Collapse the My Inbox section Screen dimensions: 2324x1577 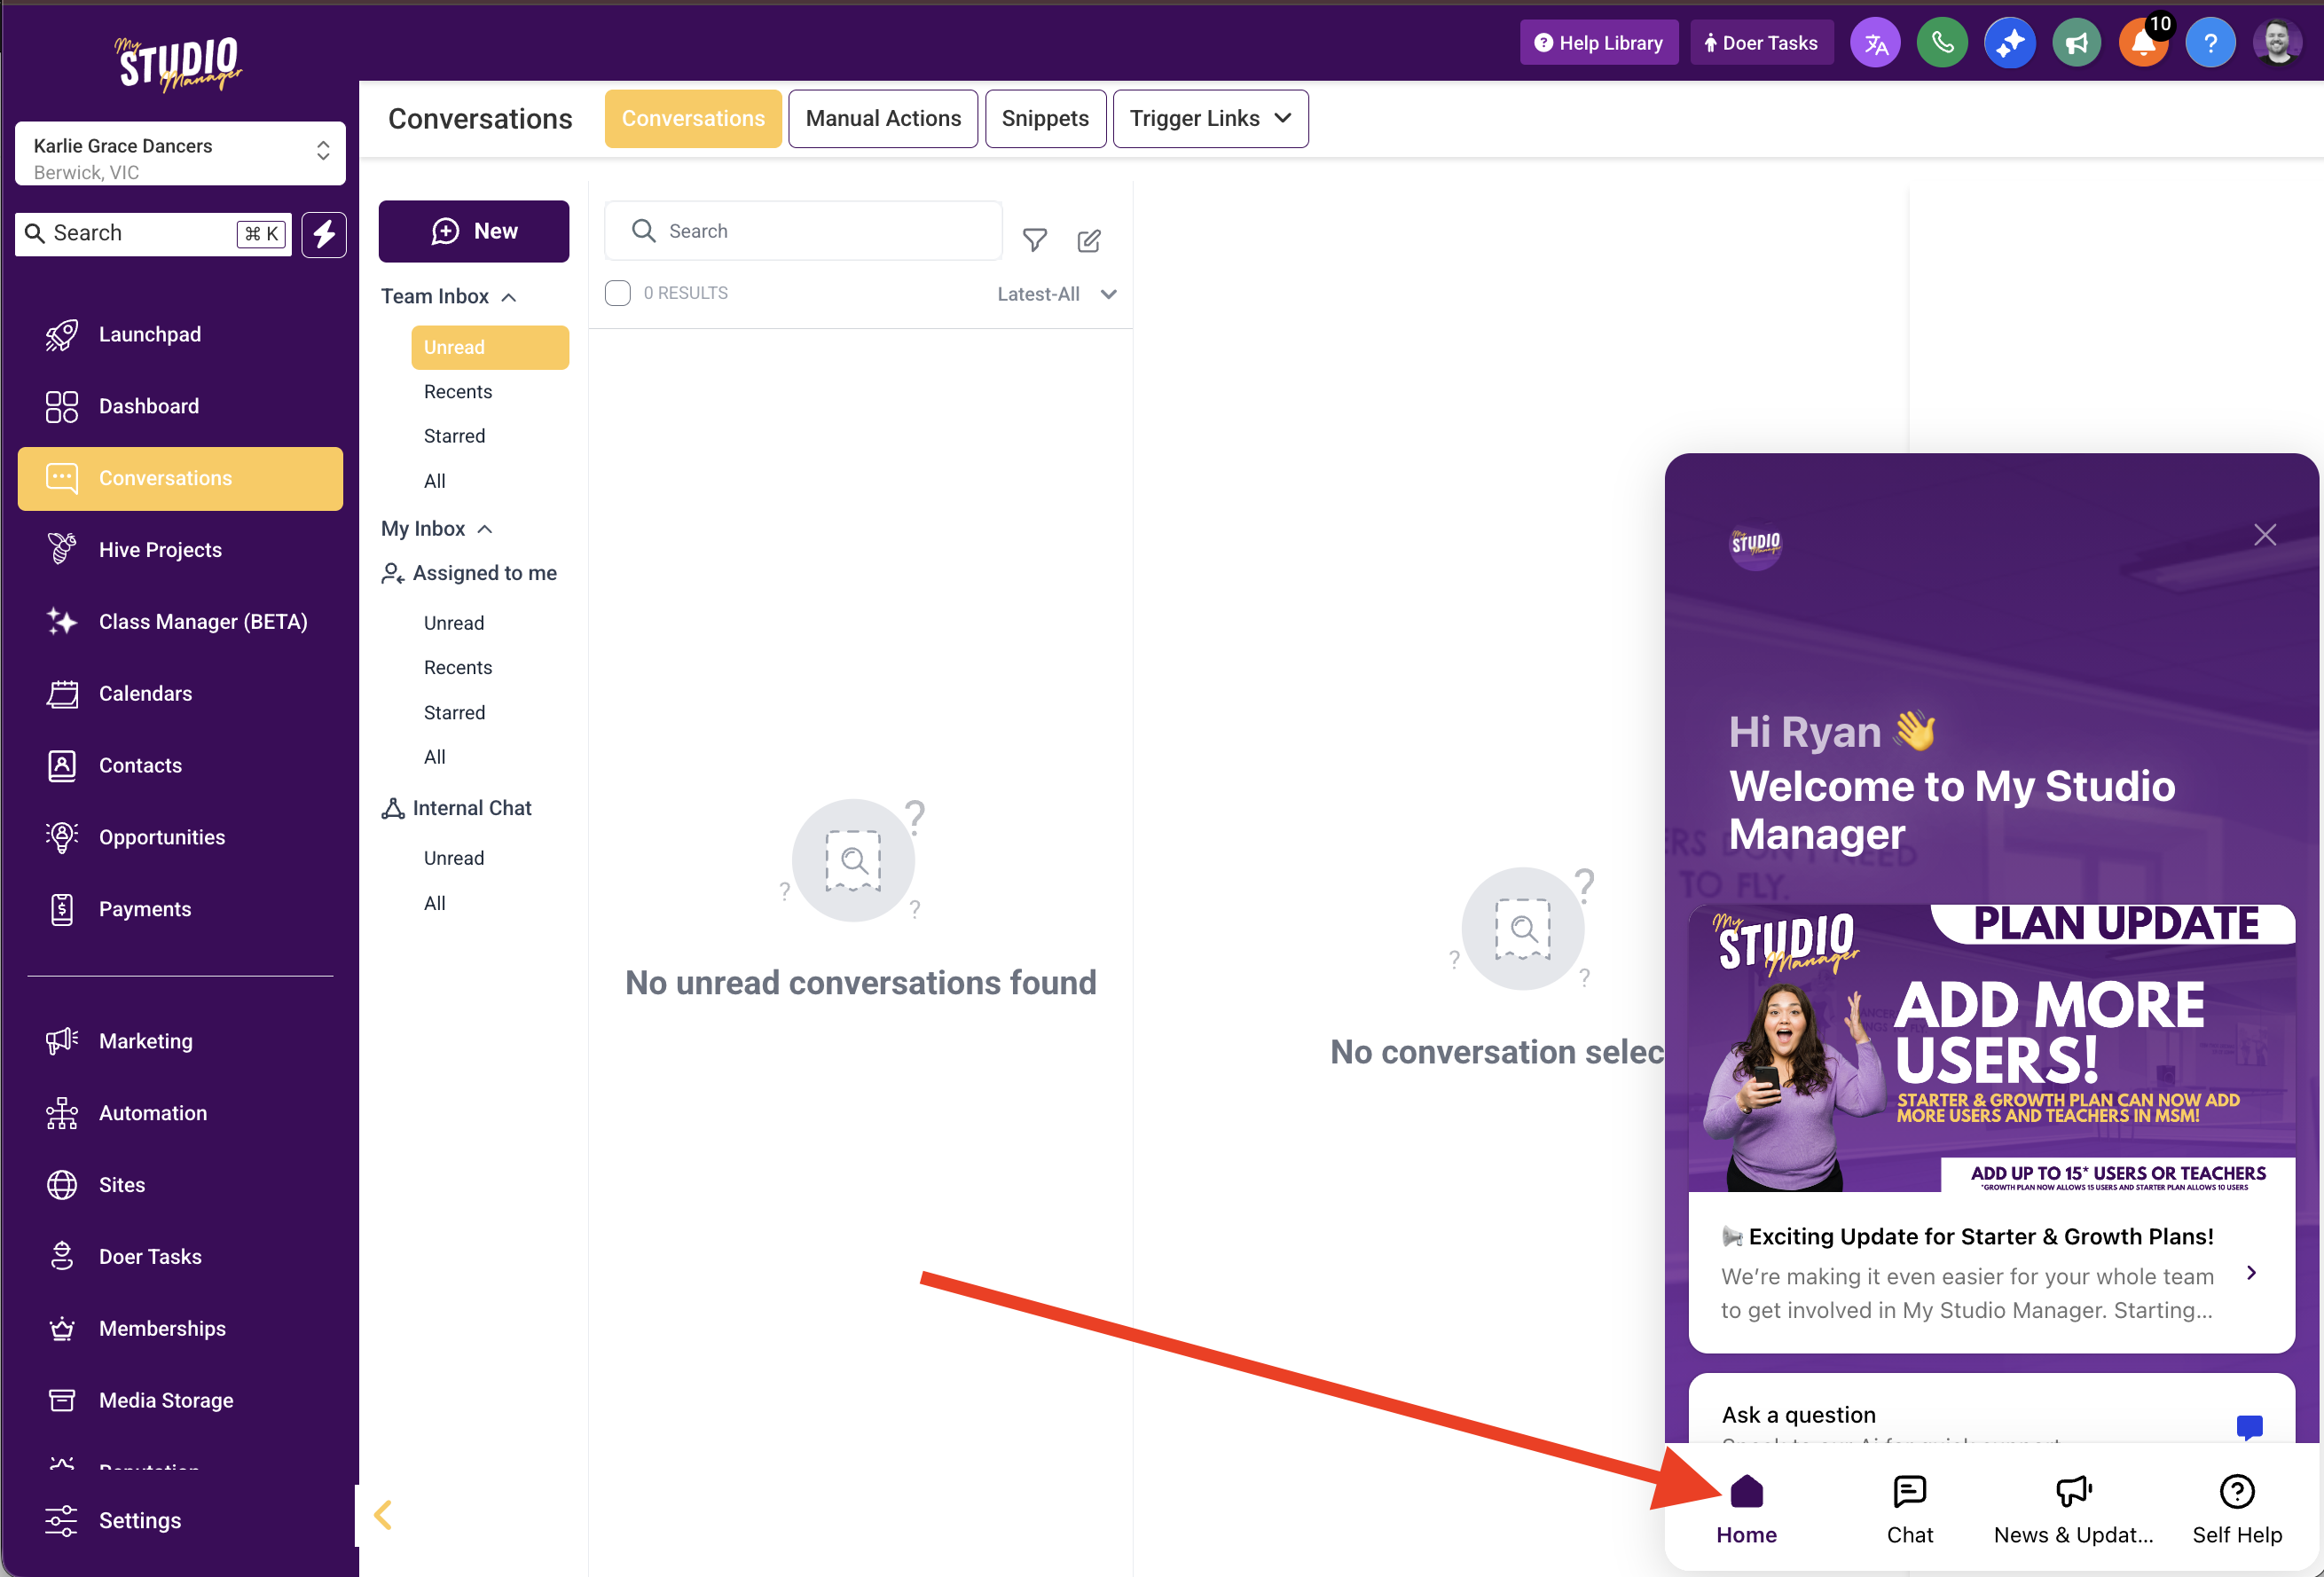tap(437, 529)
